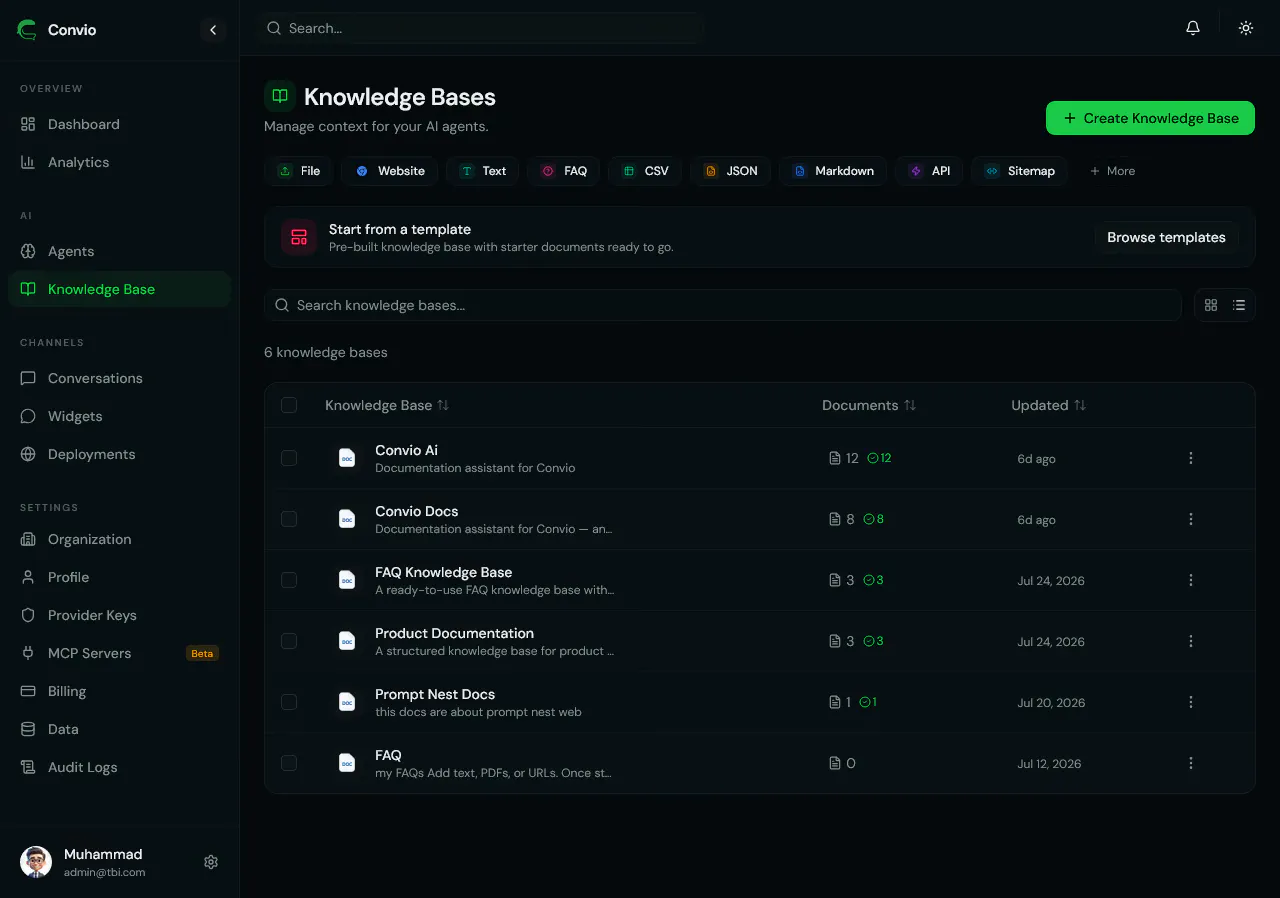Click the template layout icon in the banner

tap(299, 237)
